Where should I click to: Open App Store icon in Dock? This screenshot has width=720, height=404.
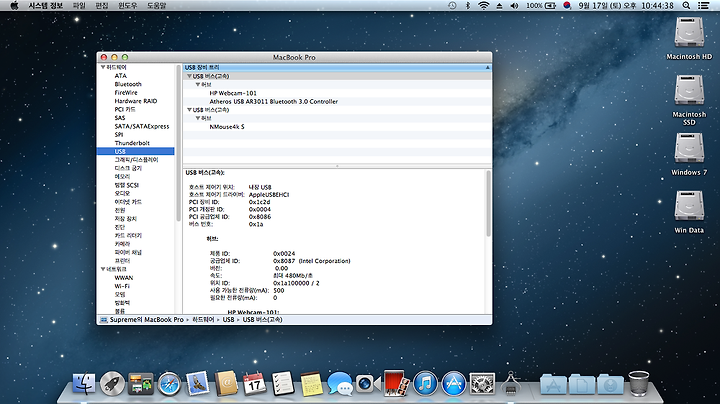[x=454, y=384]
